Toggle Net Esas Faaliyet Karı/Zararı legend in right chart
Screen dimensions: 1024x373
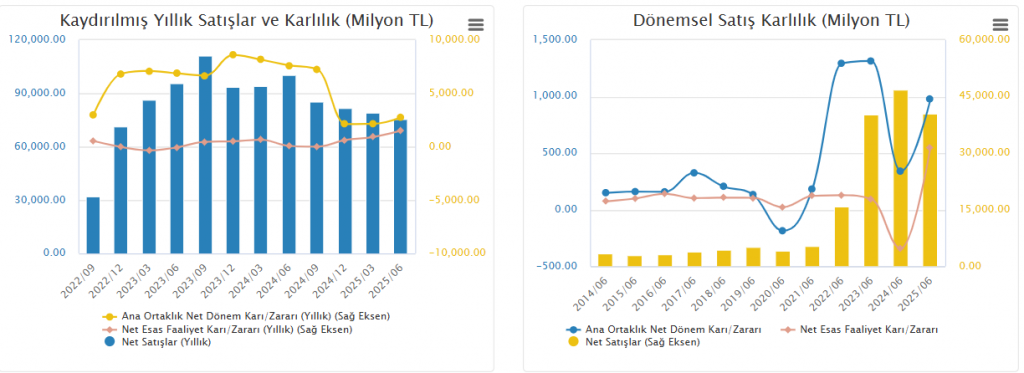(860, 329)
